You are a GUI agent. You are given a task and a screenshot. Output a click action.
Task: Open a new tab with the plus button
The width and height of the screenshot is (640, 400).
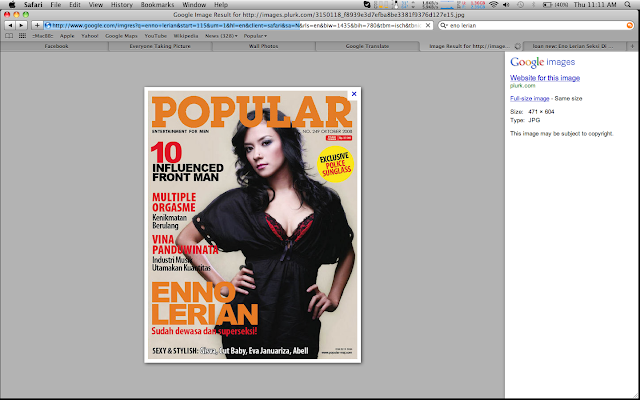[633, 46]
